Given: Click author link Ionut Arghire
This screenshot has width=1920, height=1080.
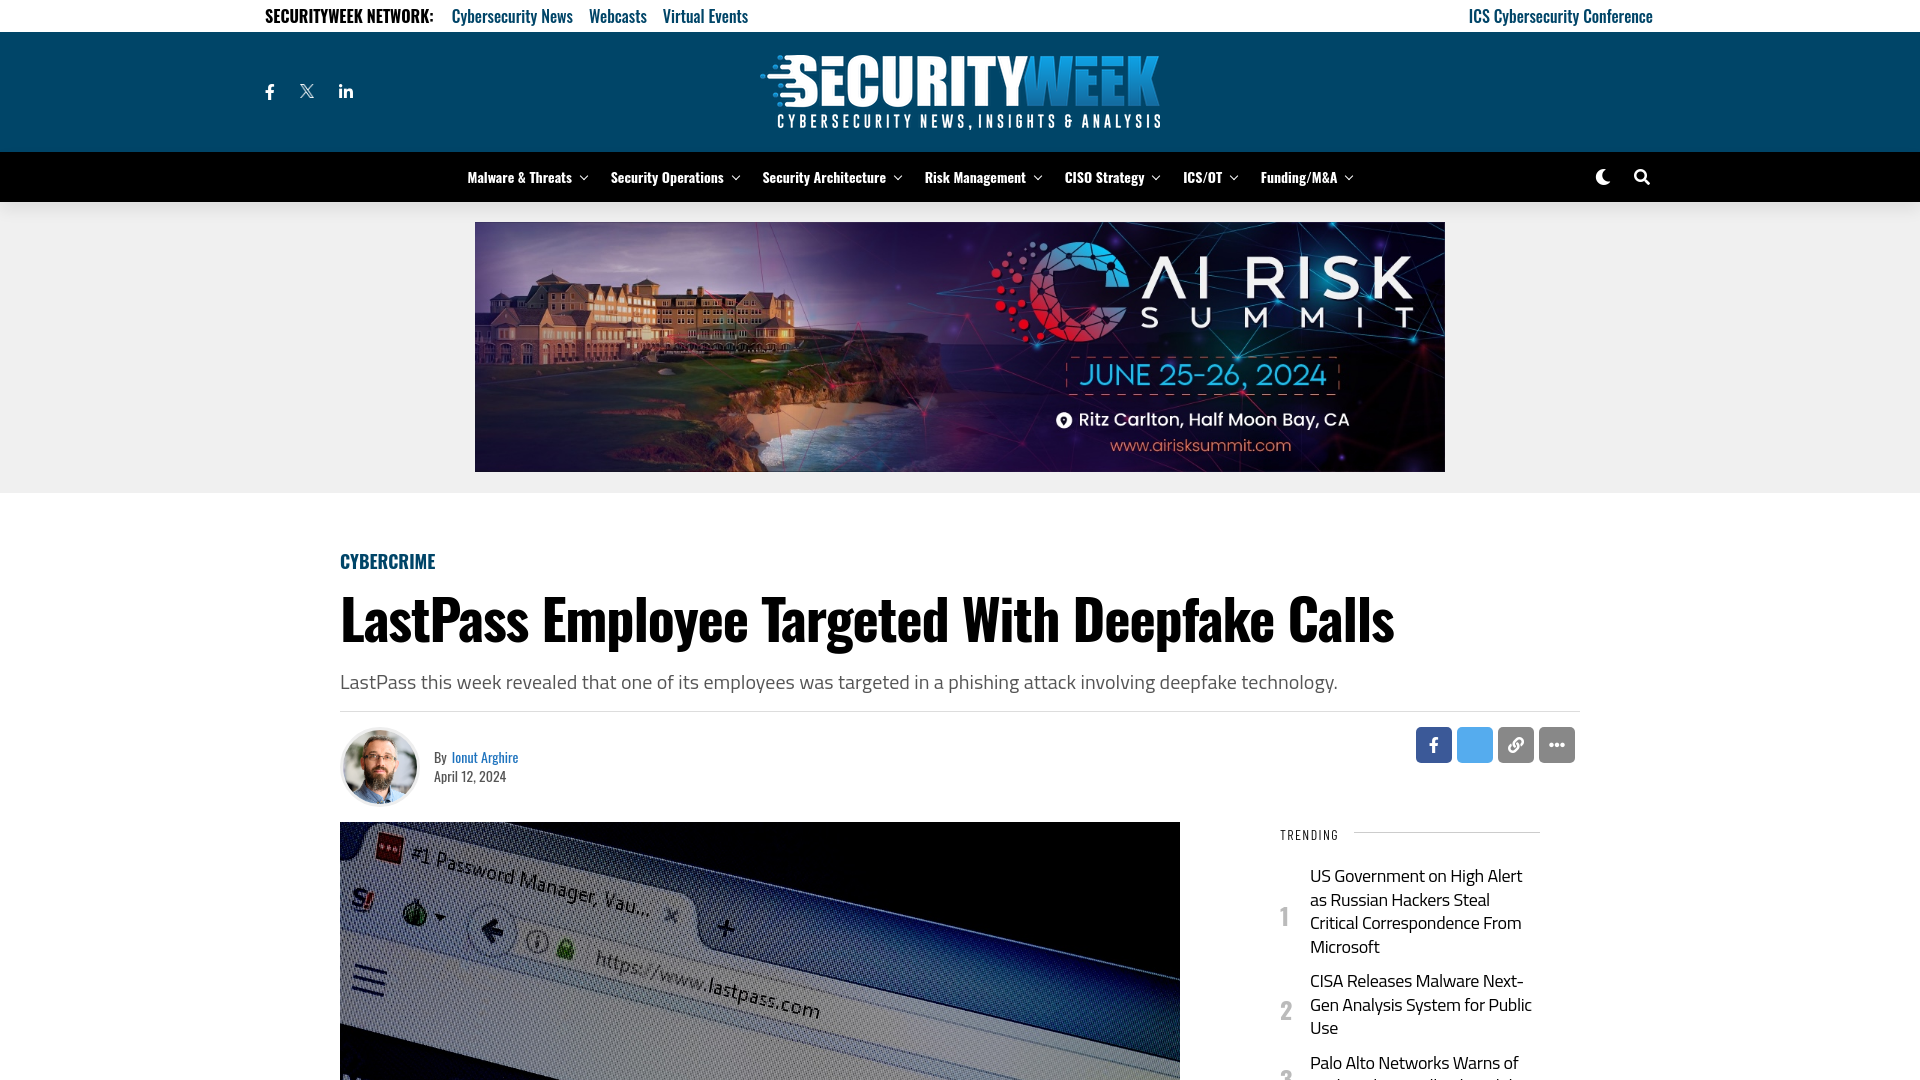Looking at the screenshot, I should click(x=484, y=756).
